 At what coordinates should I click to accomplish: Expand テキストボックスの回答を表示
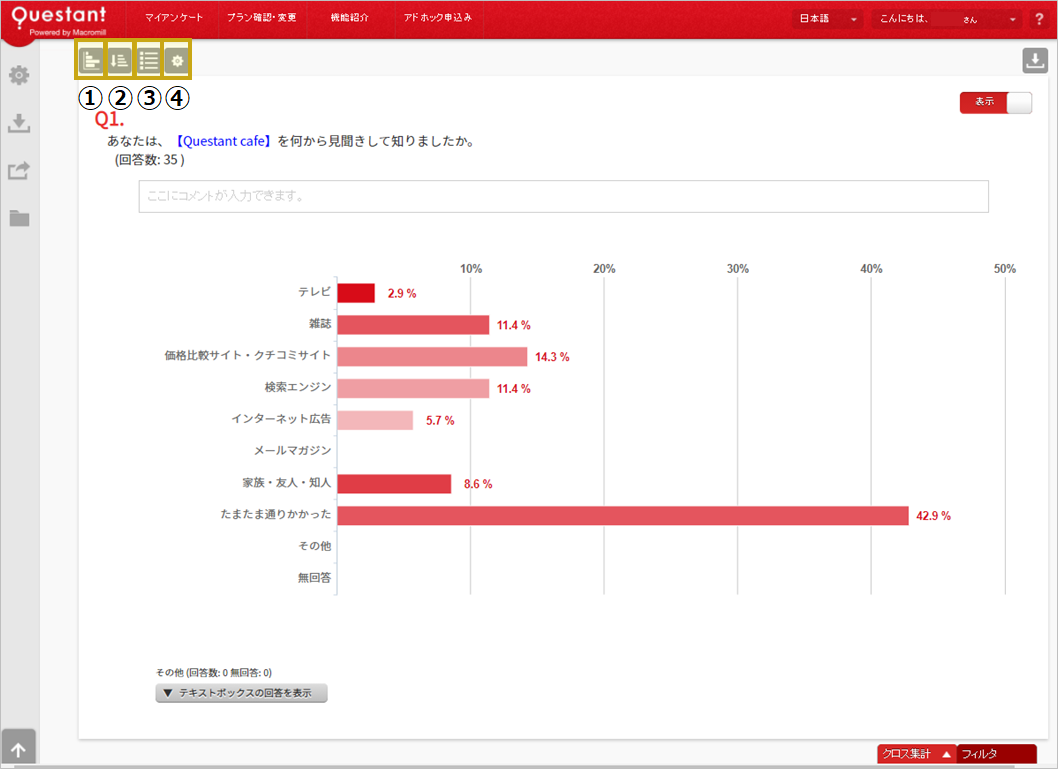(241, 693)
